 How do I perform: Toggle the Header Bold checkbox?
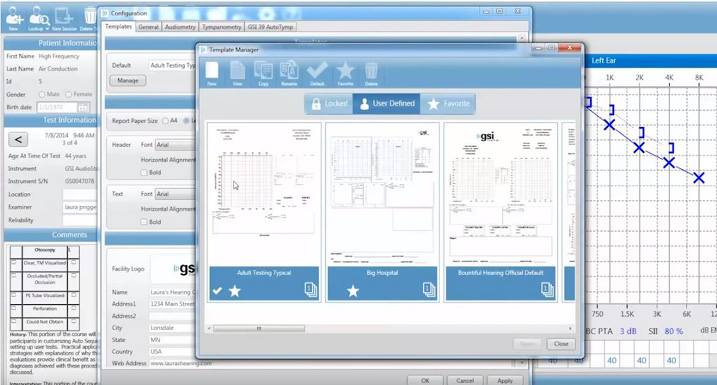pos(144,172)
